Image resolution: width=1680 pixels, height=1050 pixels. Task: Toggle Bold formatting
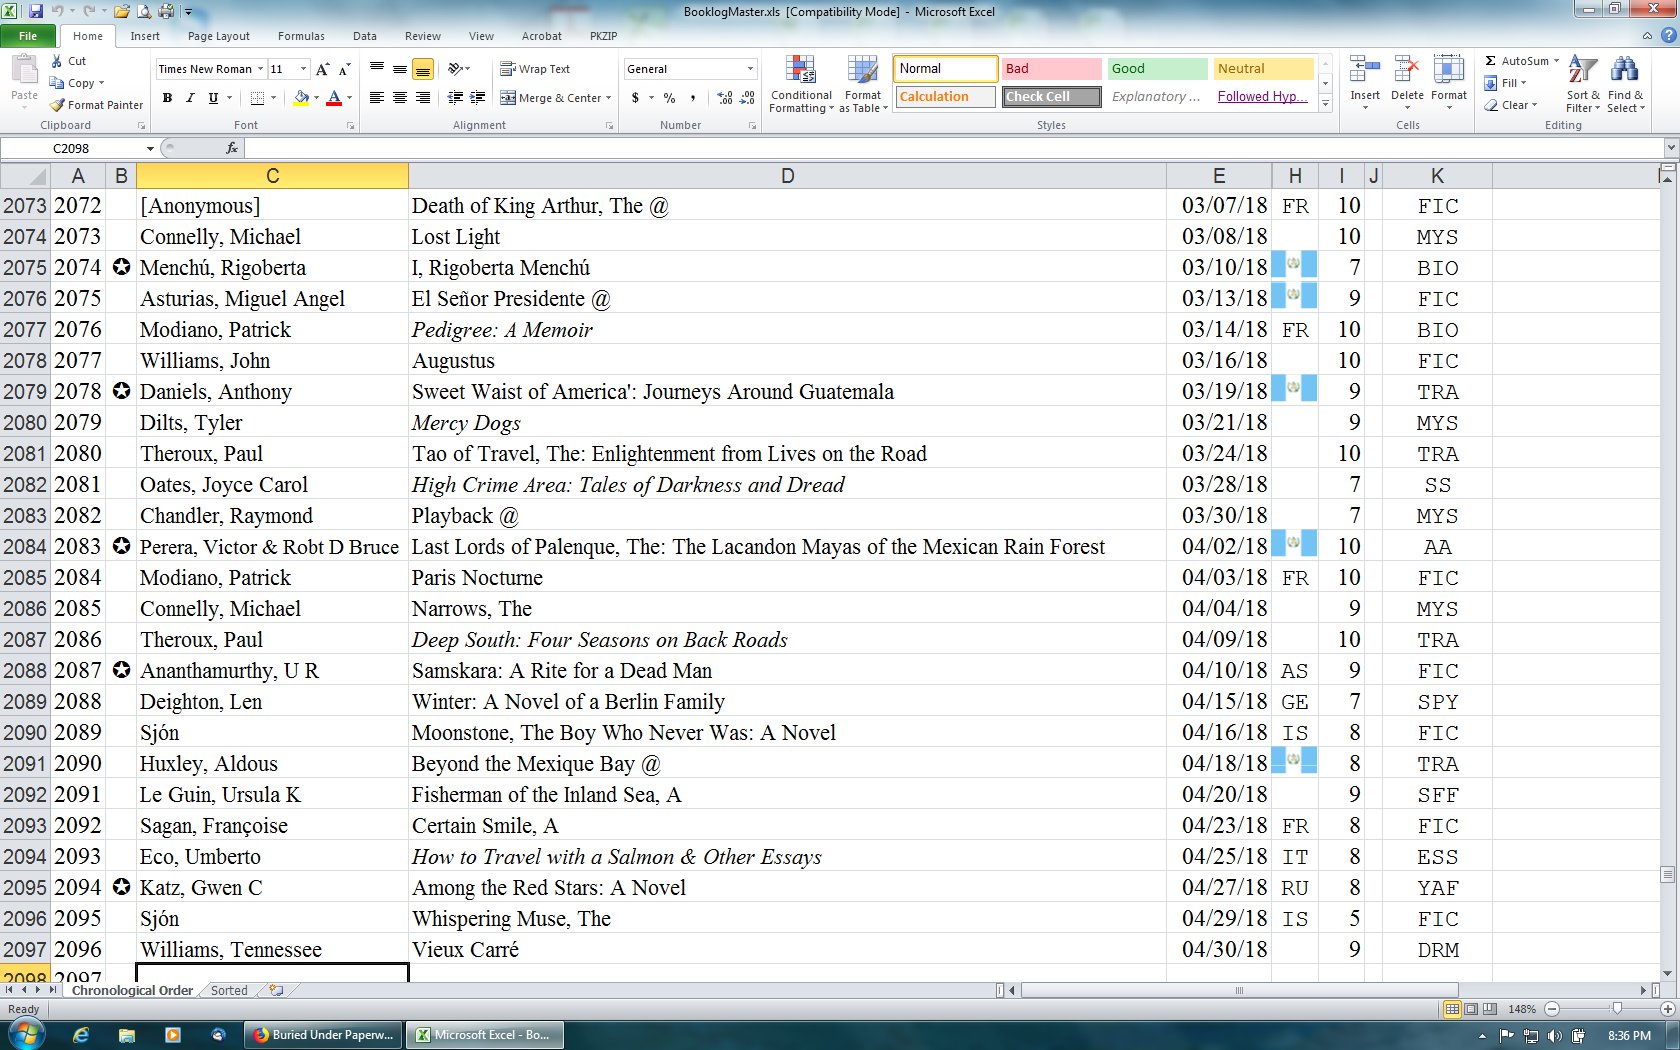point(167,98)
